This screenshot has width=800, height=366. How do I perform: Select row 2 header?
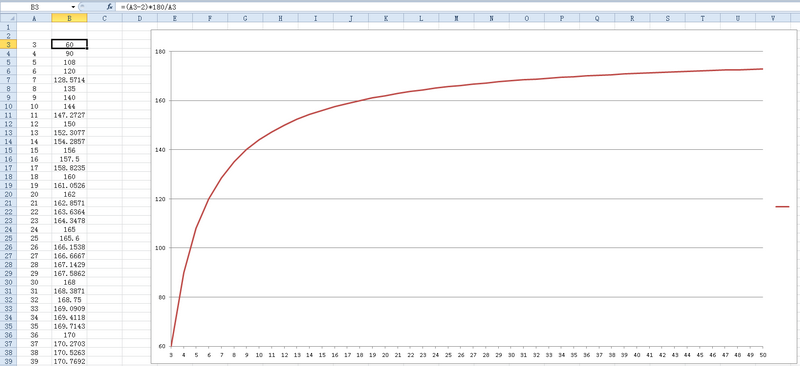tap(9, 36)
